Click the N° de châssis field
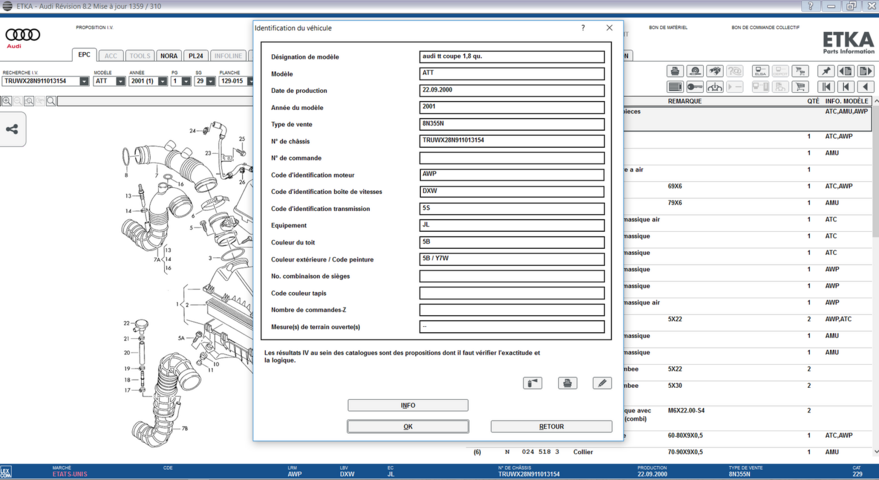 [512, 141]
